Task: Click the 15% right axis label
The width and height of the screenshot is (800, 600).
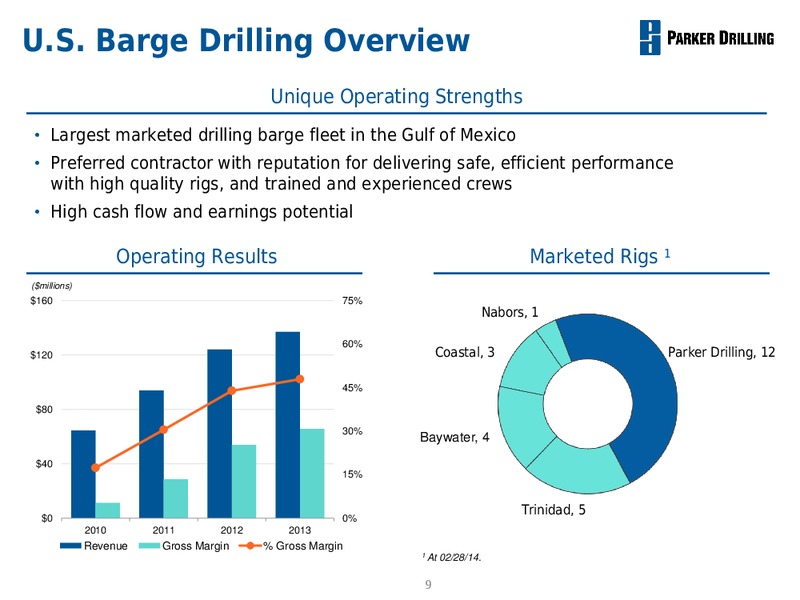Action: pyautogui.click(x=352, y=474)
